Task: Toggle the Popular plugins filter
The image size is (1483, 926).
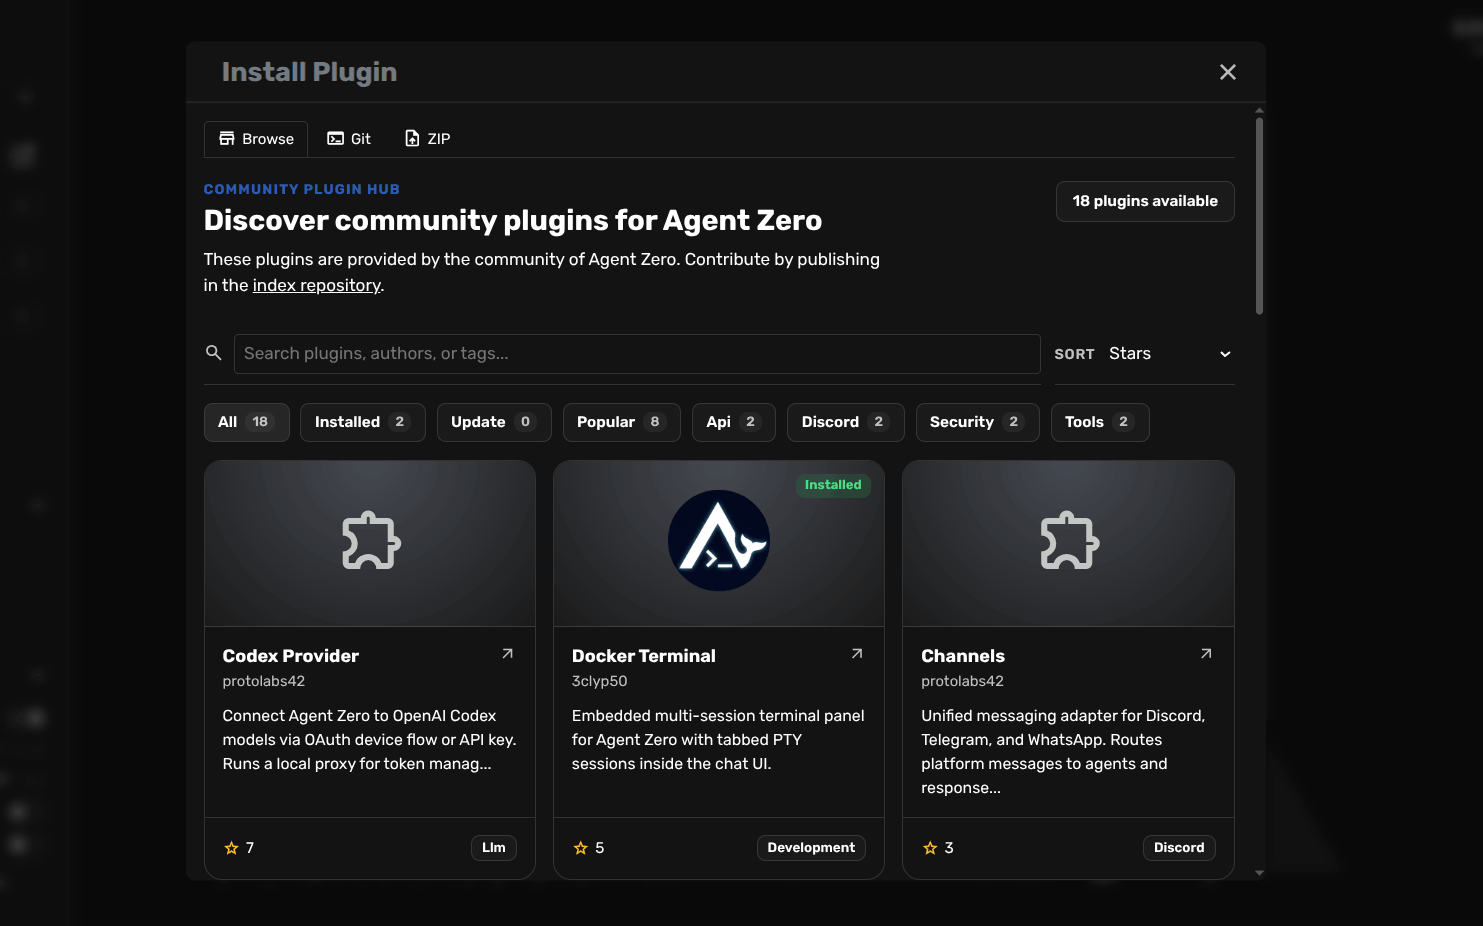Action: (x=621, y=422)
